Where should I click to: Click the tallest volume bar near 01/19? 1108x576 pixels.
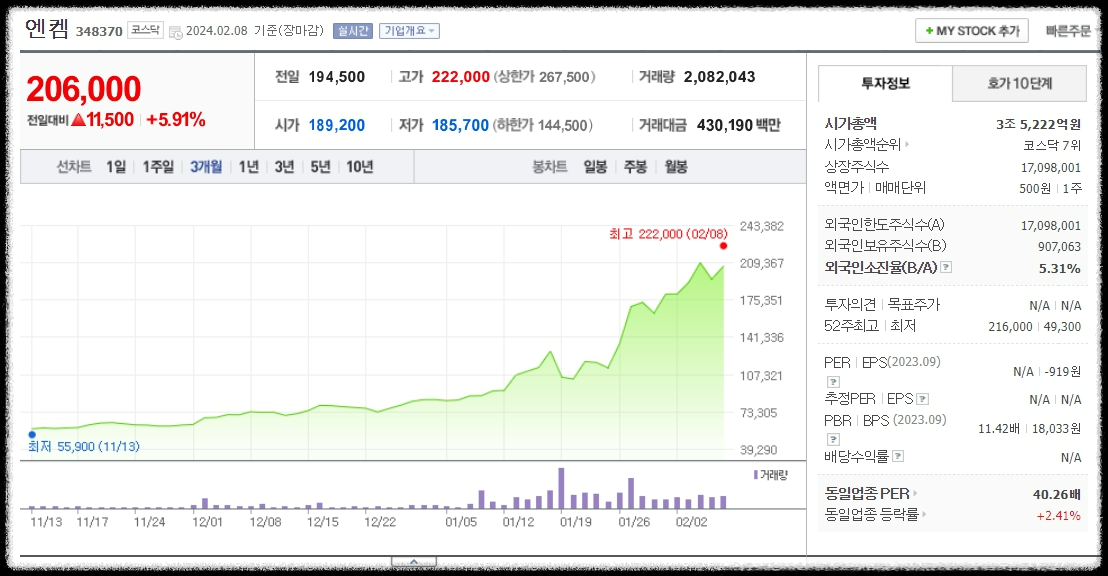point(561,488)
